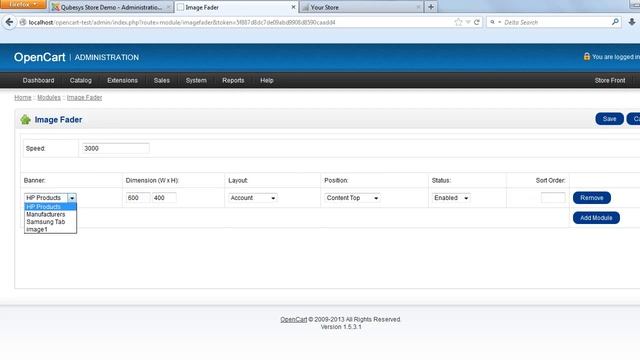The width and height of the screenshot is (640, 360).
Task: Follow the Modules breadcrumb link
Action: click(49, 98)
